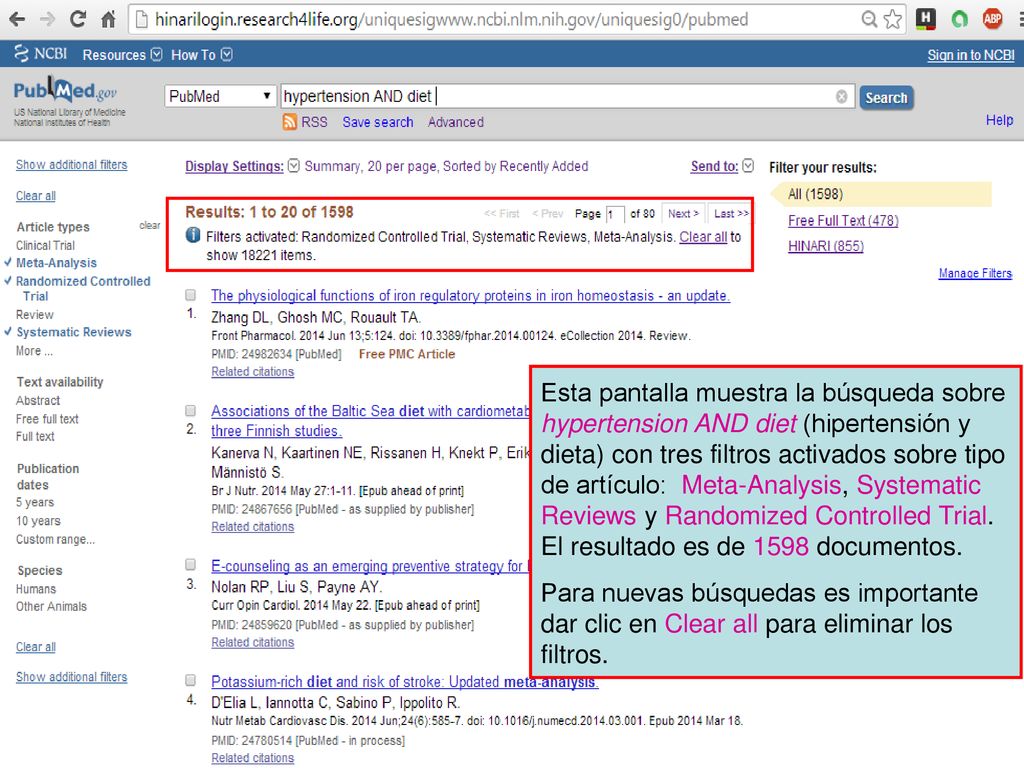Screen dimensions: 1024x768
Task: Uncheck the Meta-Analysis filter
Action: [x=56, y=263]
